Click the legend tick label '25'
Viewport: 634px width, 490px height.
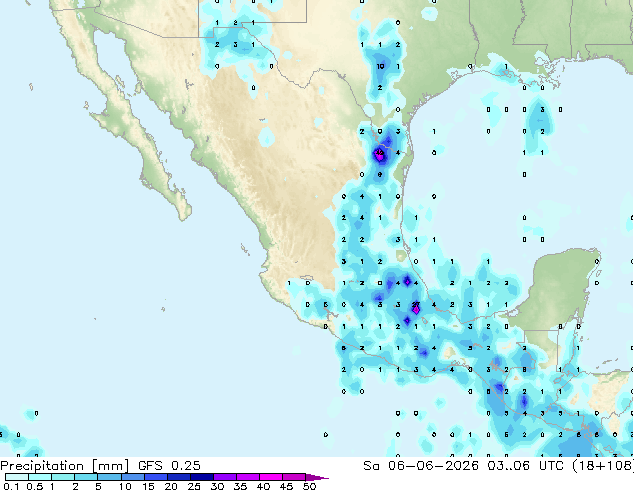[x=194, y=486]
